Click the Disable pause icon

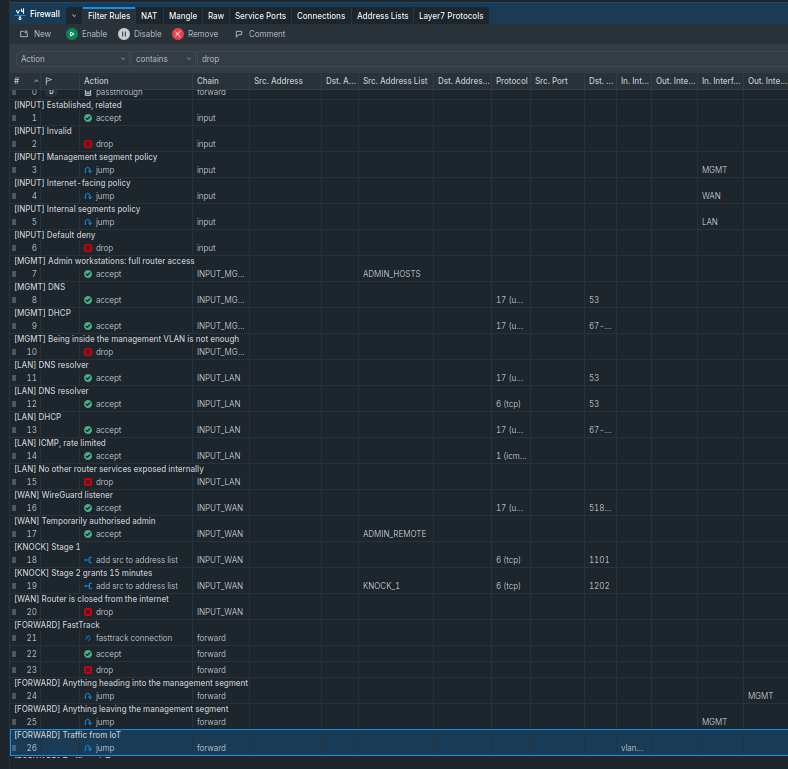124,34
